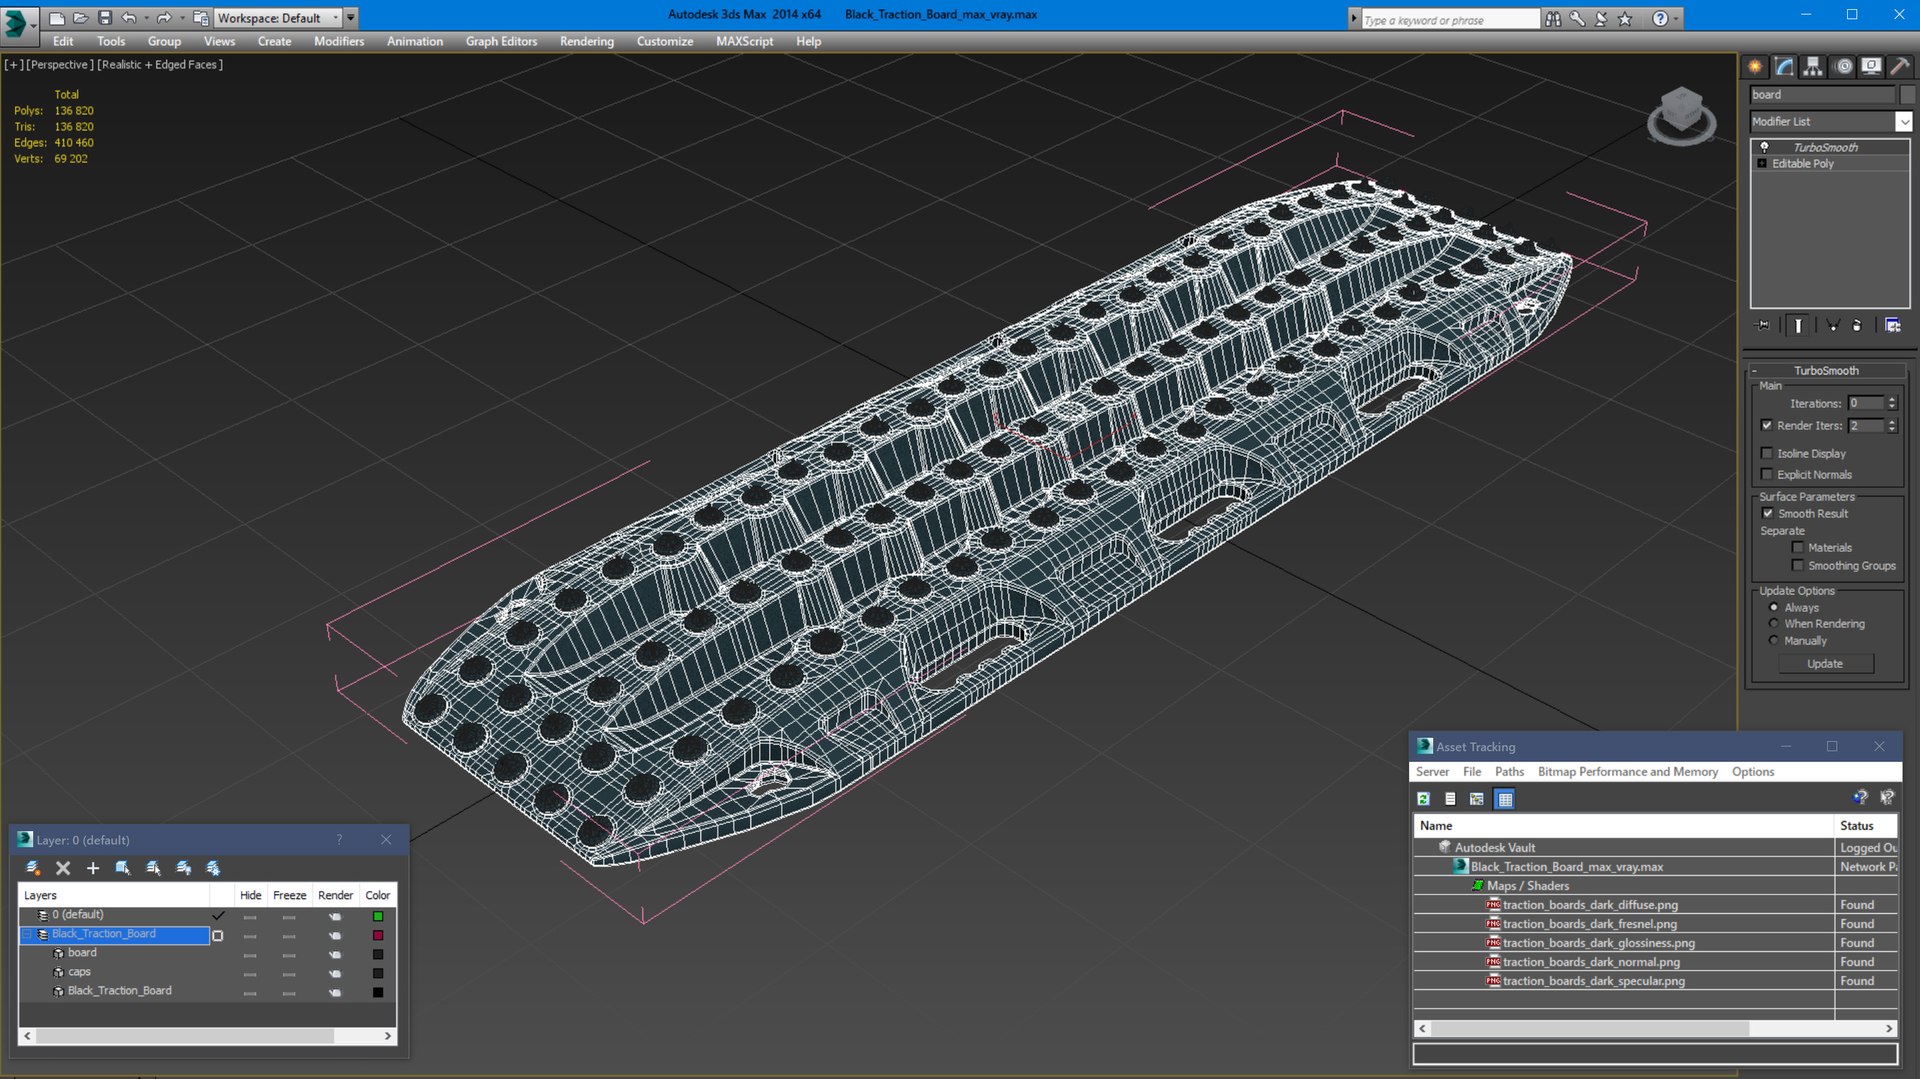Click red color swatch of Black_Traction_Board layer
The image size is (1920, 1079).
coord(378,935)
